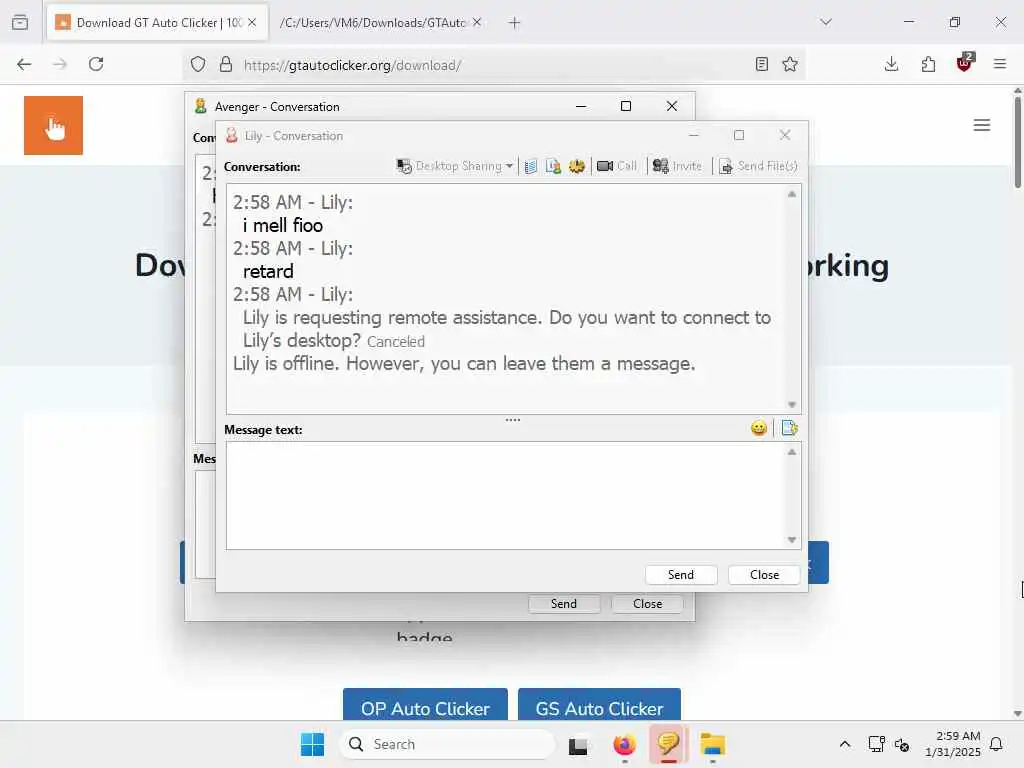The width and height of the screenshot is (1024, 768).
Task: Click scroll down arrow of message text box
Action: click(x=792, y=540)
